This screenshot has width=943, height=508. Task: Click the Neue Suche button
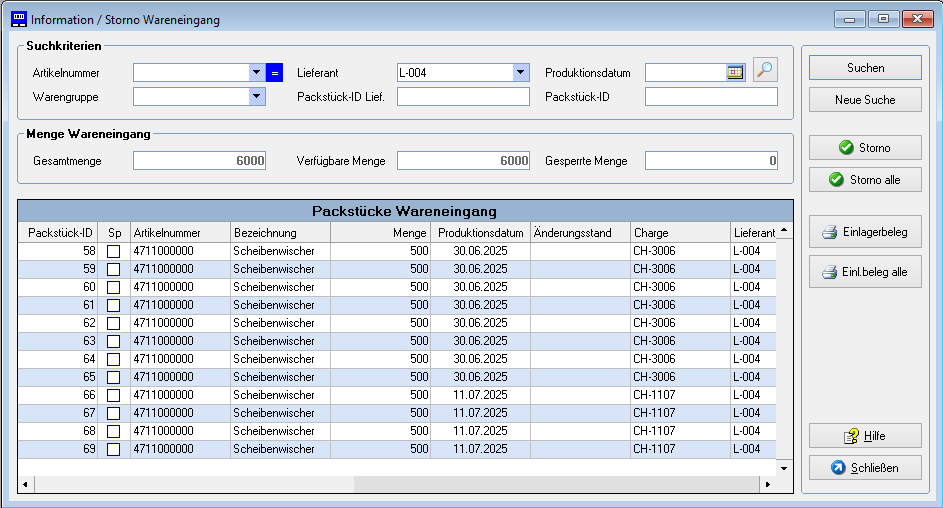[x=865, y=100]
